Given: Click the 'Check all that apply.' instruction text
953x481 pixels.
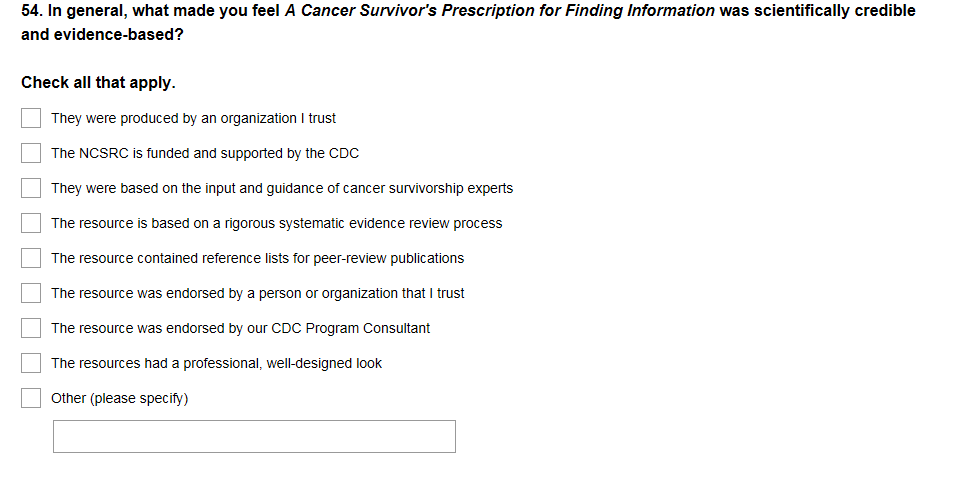Looking at the screenshot, I should pos(98,83).
